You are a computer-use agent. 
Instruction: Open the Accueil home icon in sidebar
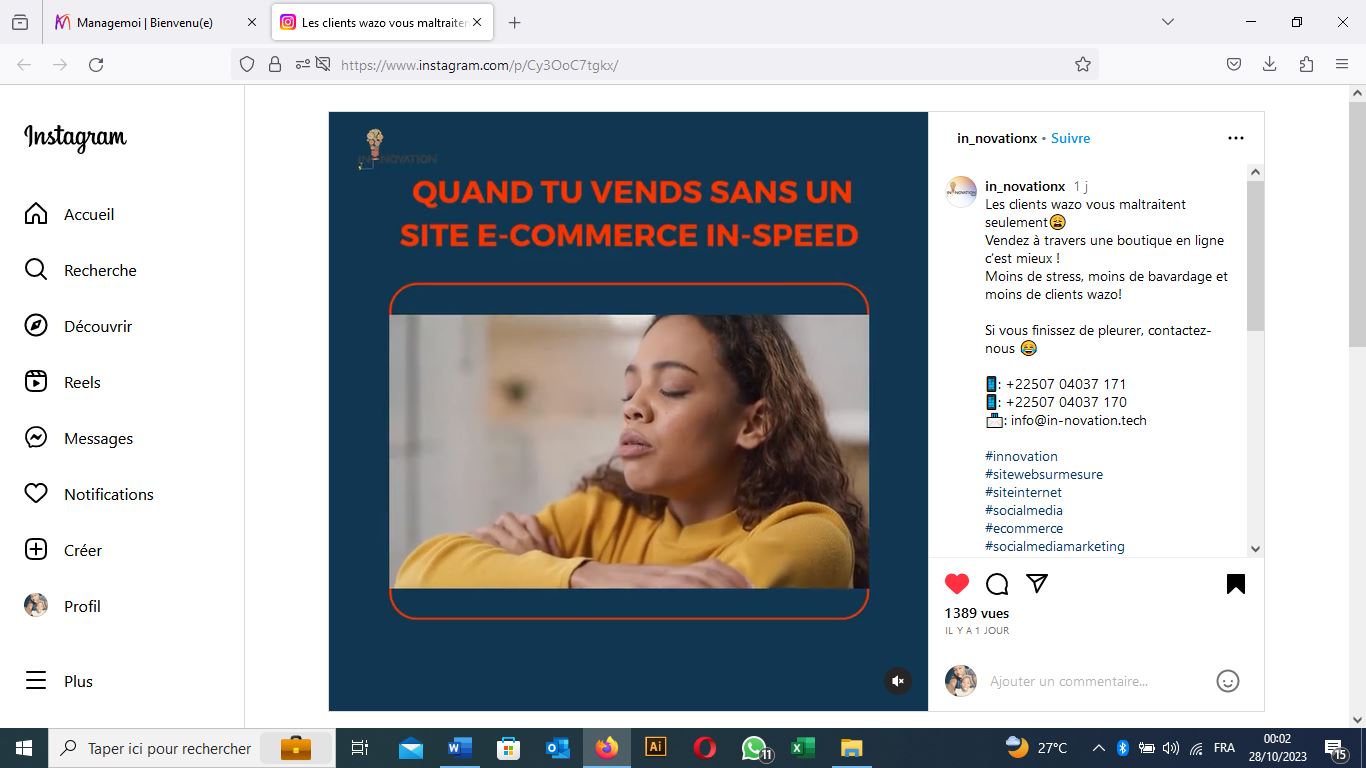pyautogui.click(x=36, y=214)
